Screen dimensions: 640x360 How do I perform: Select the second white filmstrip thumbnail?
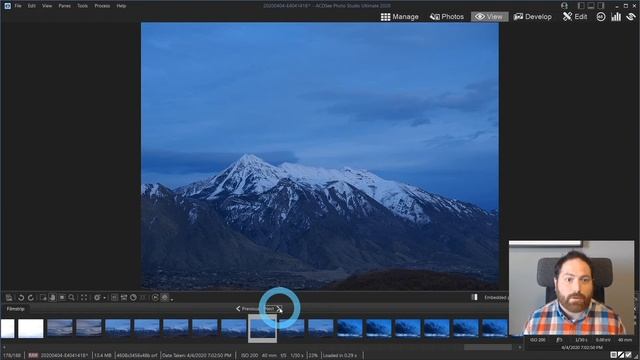point(31,328)
